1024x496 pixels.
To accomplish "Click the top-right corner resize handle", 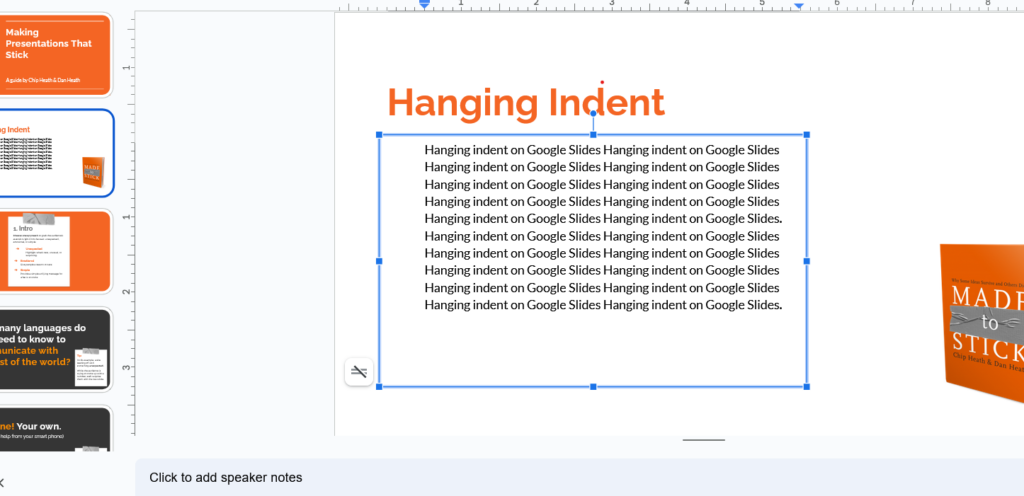I will click(x=807, y=134).
